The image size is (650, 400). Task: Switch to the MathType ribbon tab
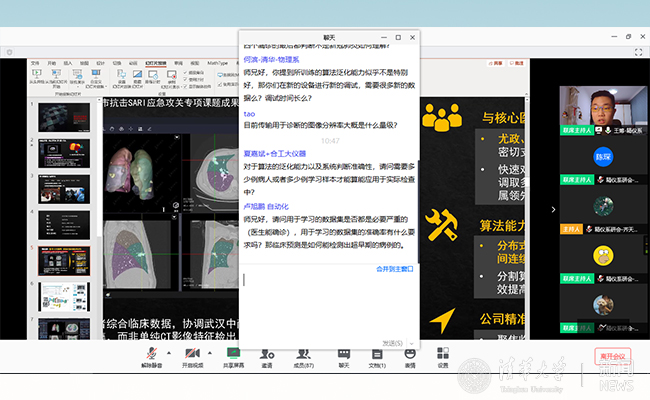(x=216, y=62)
